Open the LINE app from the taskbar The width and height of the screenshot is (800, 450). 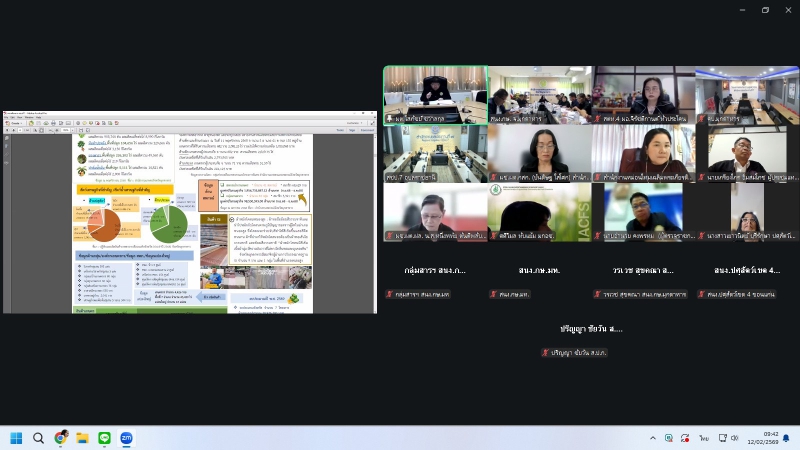pos(105,438)
